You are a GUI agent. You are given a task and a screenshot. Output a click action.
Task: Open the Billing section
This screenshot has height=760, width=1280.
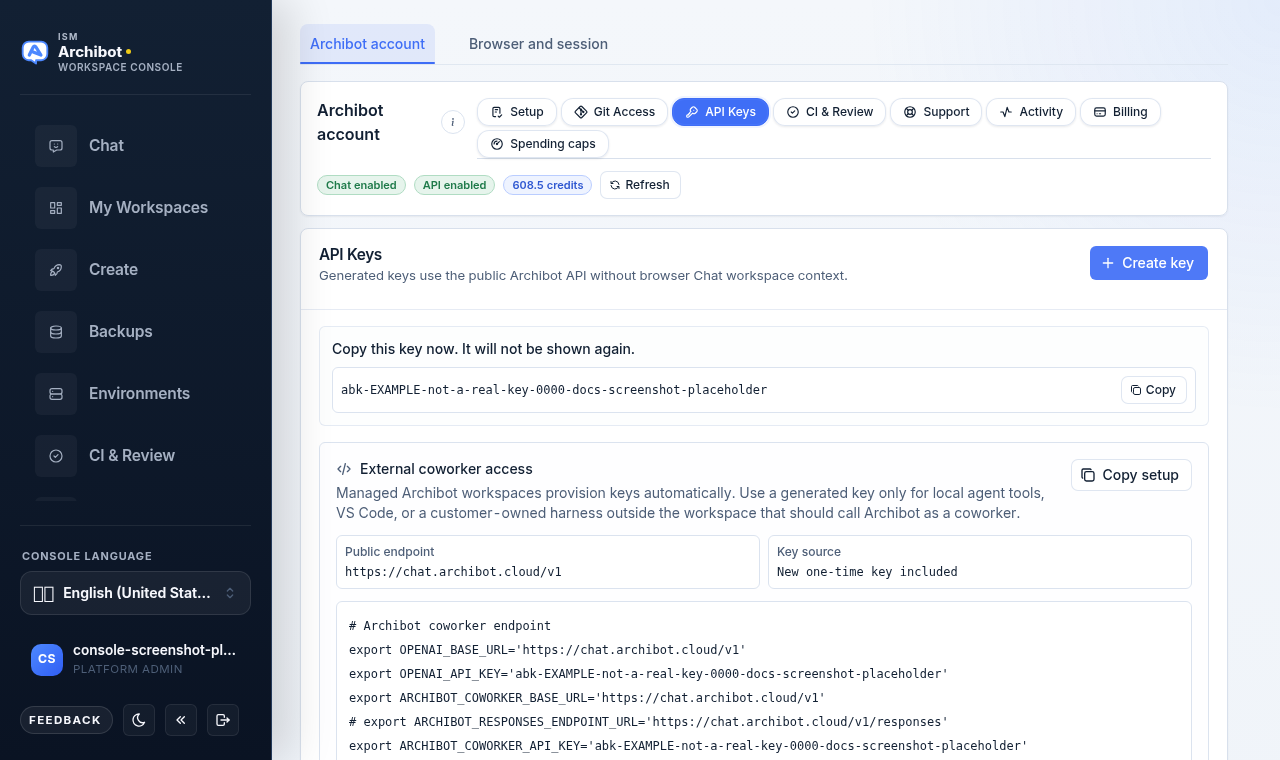(1120, 112)
